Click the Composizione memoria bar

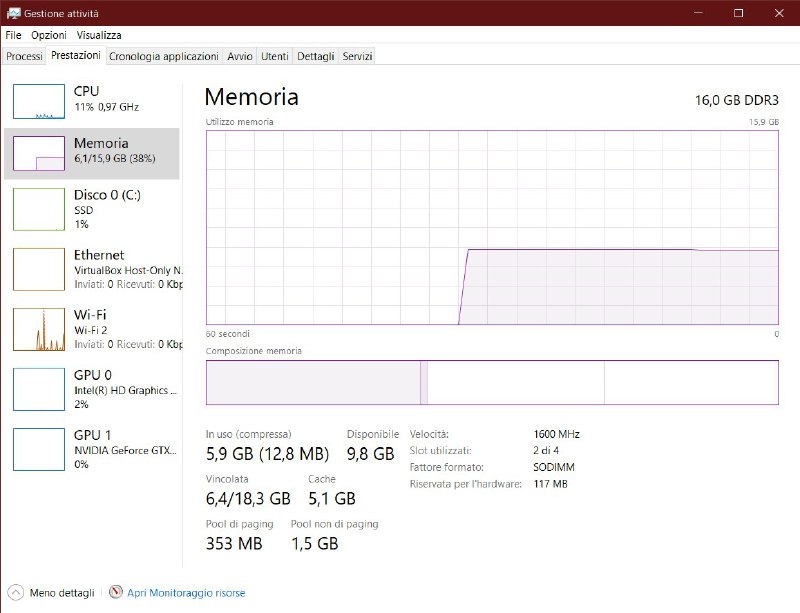point(491,382)
